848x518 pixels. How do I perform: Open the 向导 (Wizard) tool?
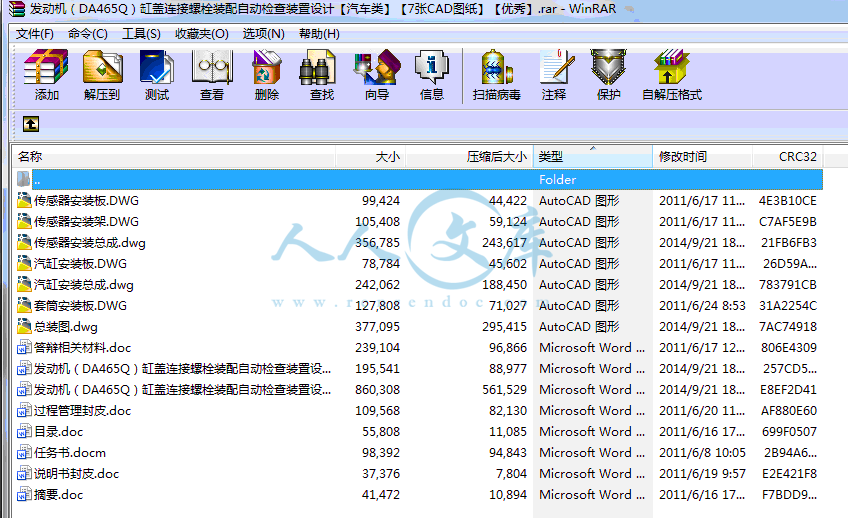377,67
